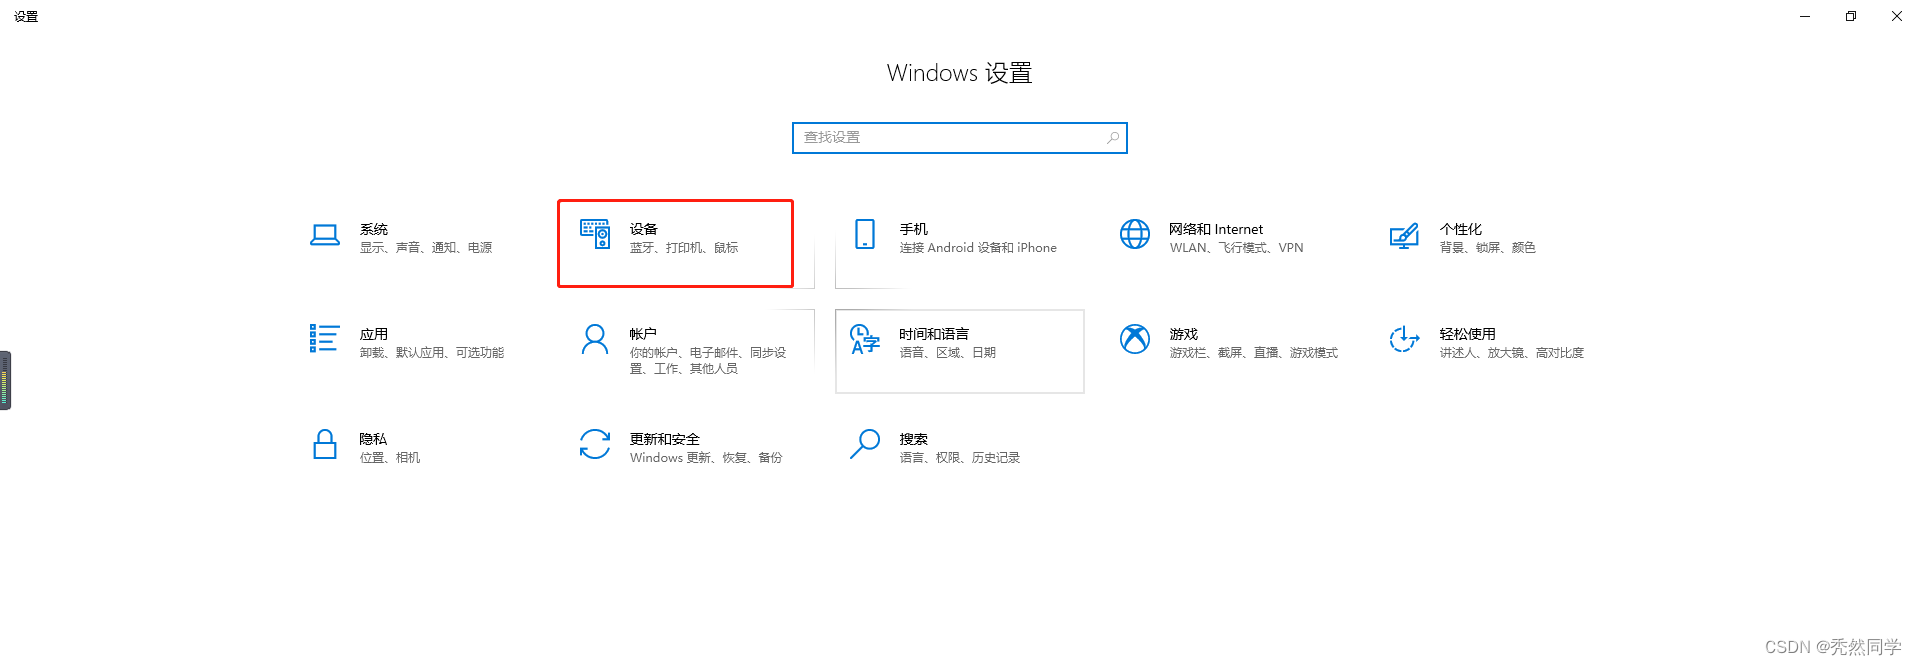Open the 系统 settings title
Viewport: 1917px width, 665px height.
point(374,229)
